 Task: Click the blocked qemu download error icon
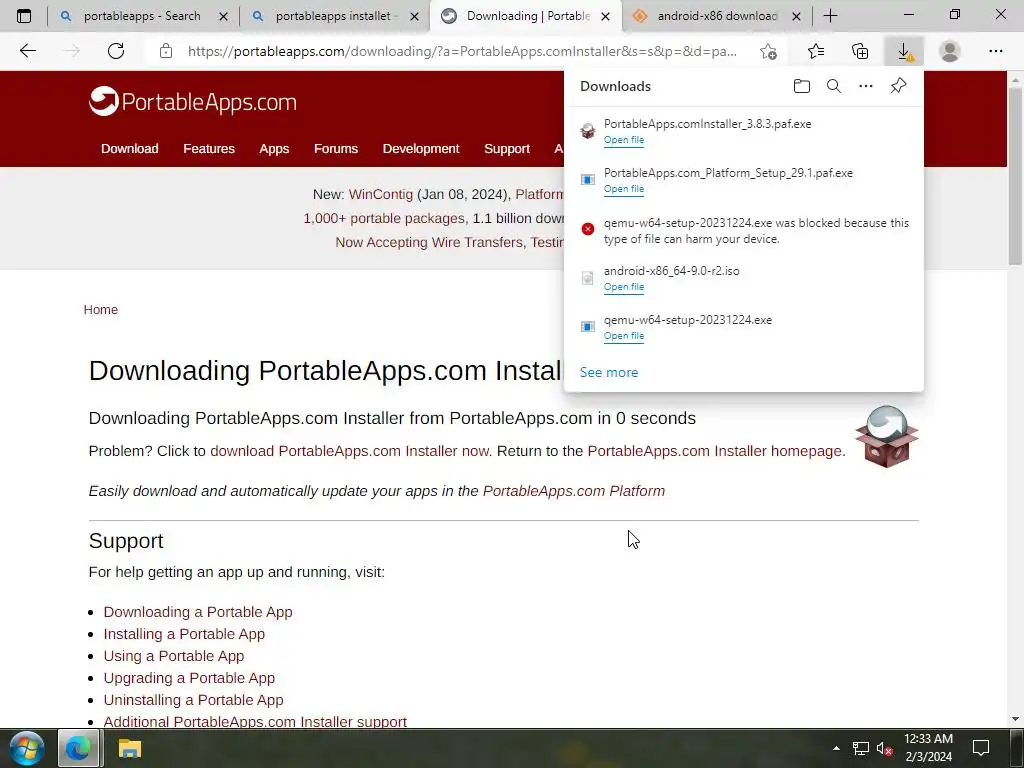[x=588, y=229]
